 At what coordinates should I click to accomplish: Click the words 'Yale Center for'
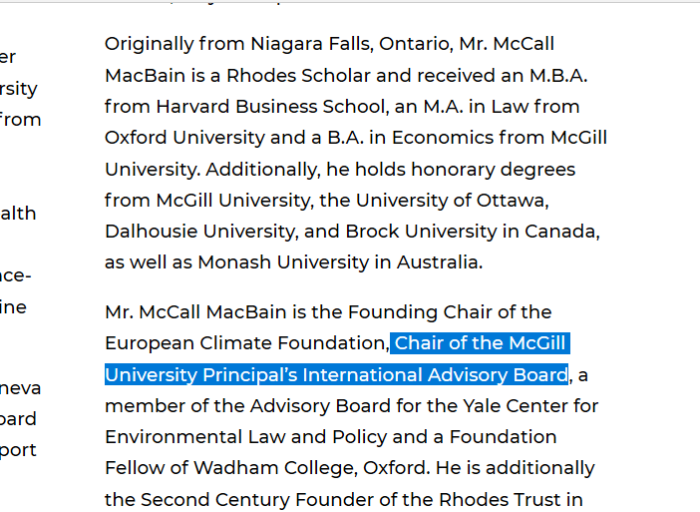530,406
